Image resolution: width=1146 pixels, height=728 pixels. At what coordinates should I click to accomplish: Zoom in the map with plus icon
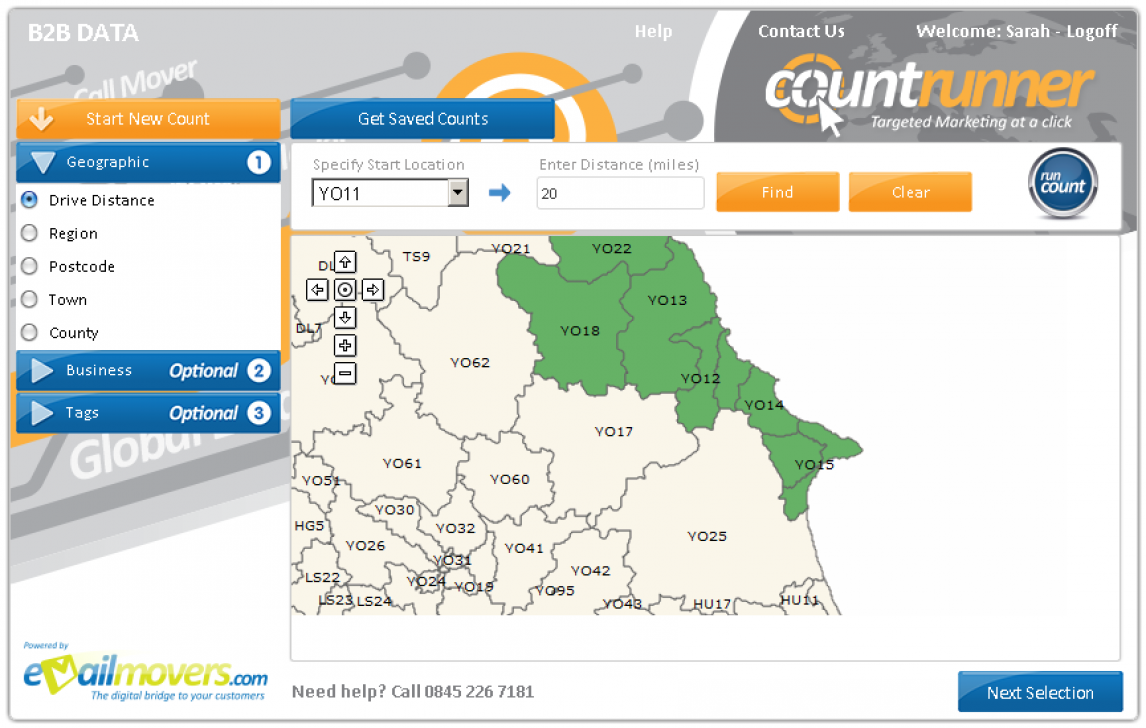345,346
